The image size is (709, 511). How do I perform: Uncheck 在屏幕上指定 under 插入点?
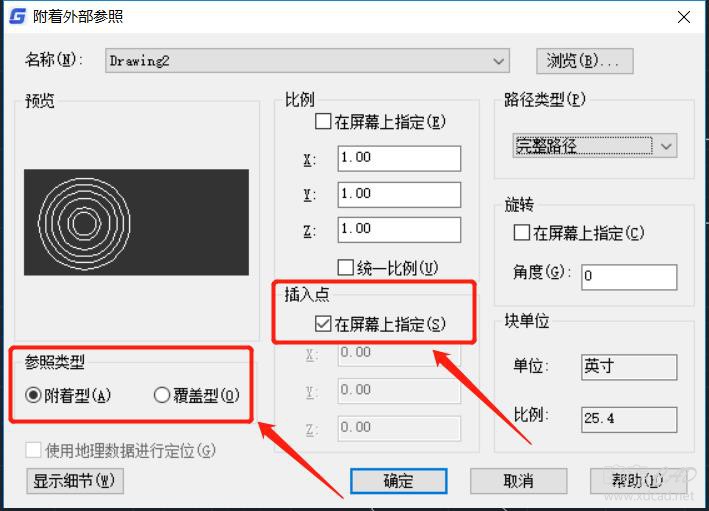(x=323, y=324)
